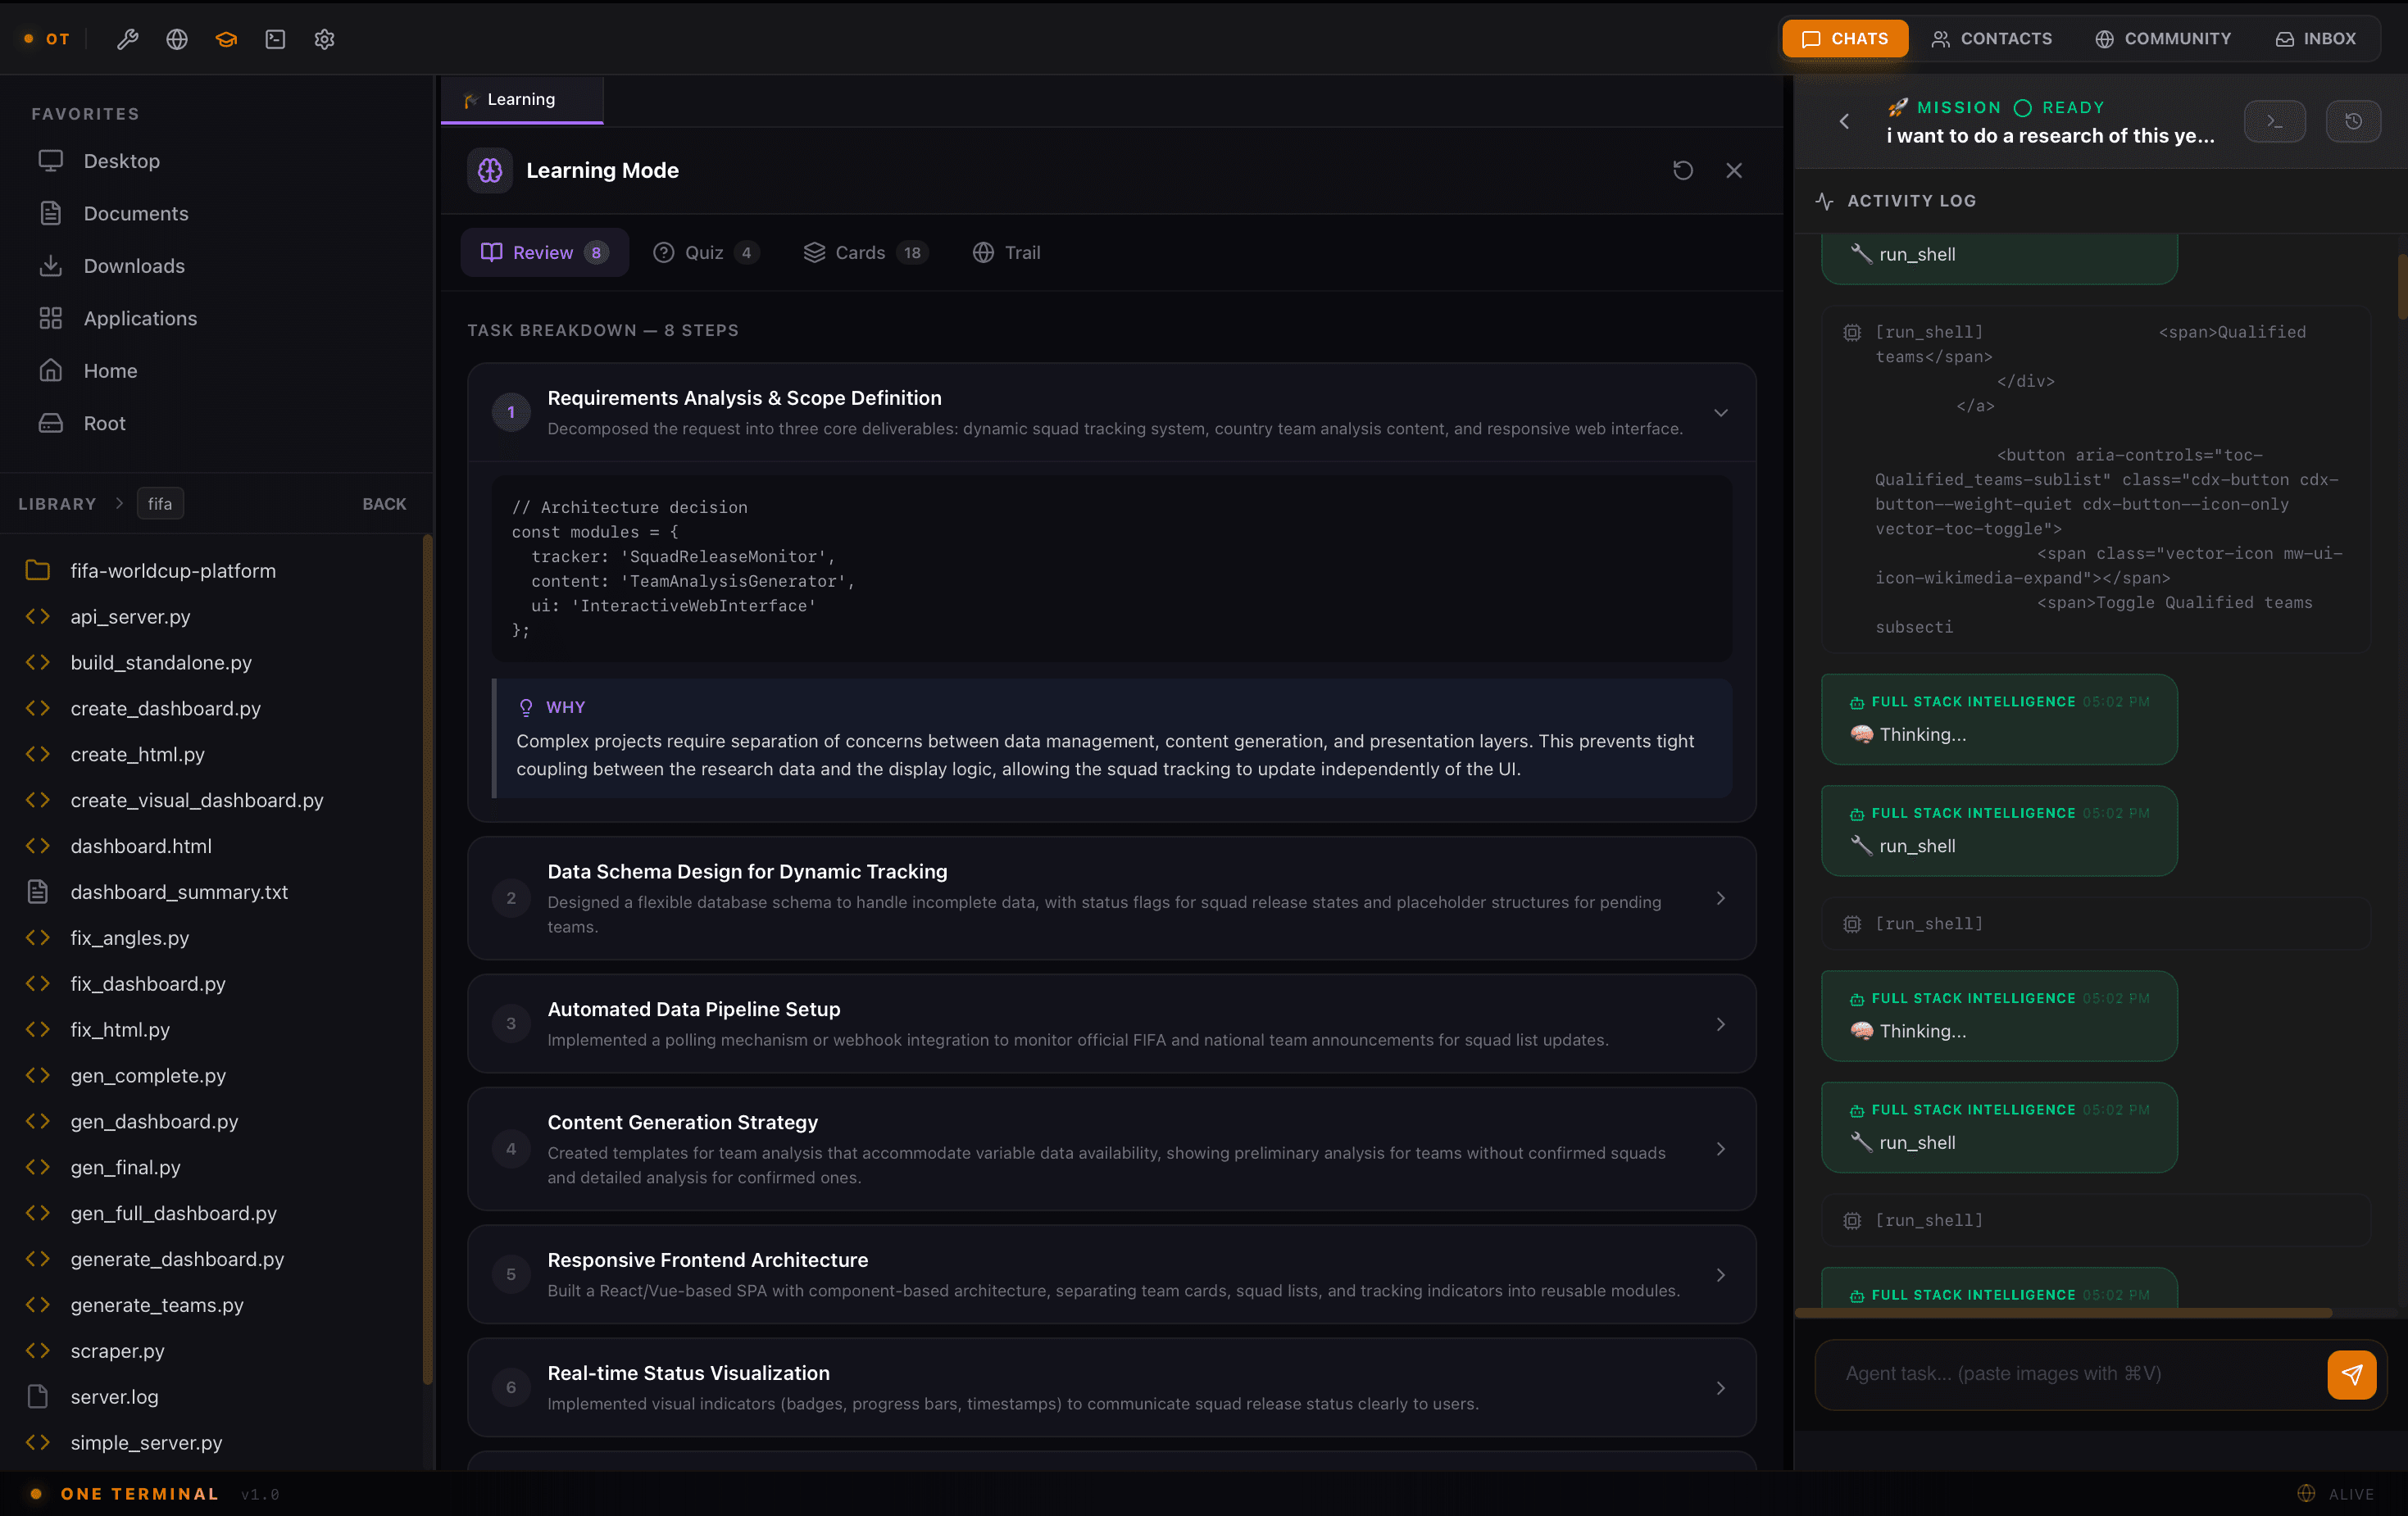Click the Root drive icon in Favorites
2408x1516 pixels.
click(51, 423)
